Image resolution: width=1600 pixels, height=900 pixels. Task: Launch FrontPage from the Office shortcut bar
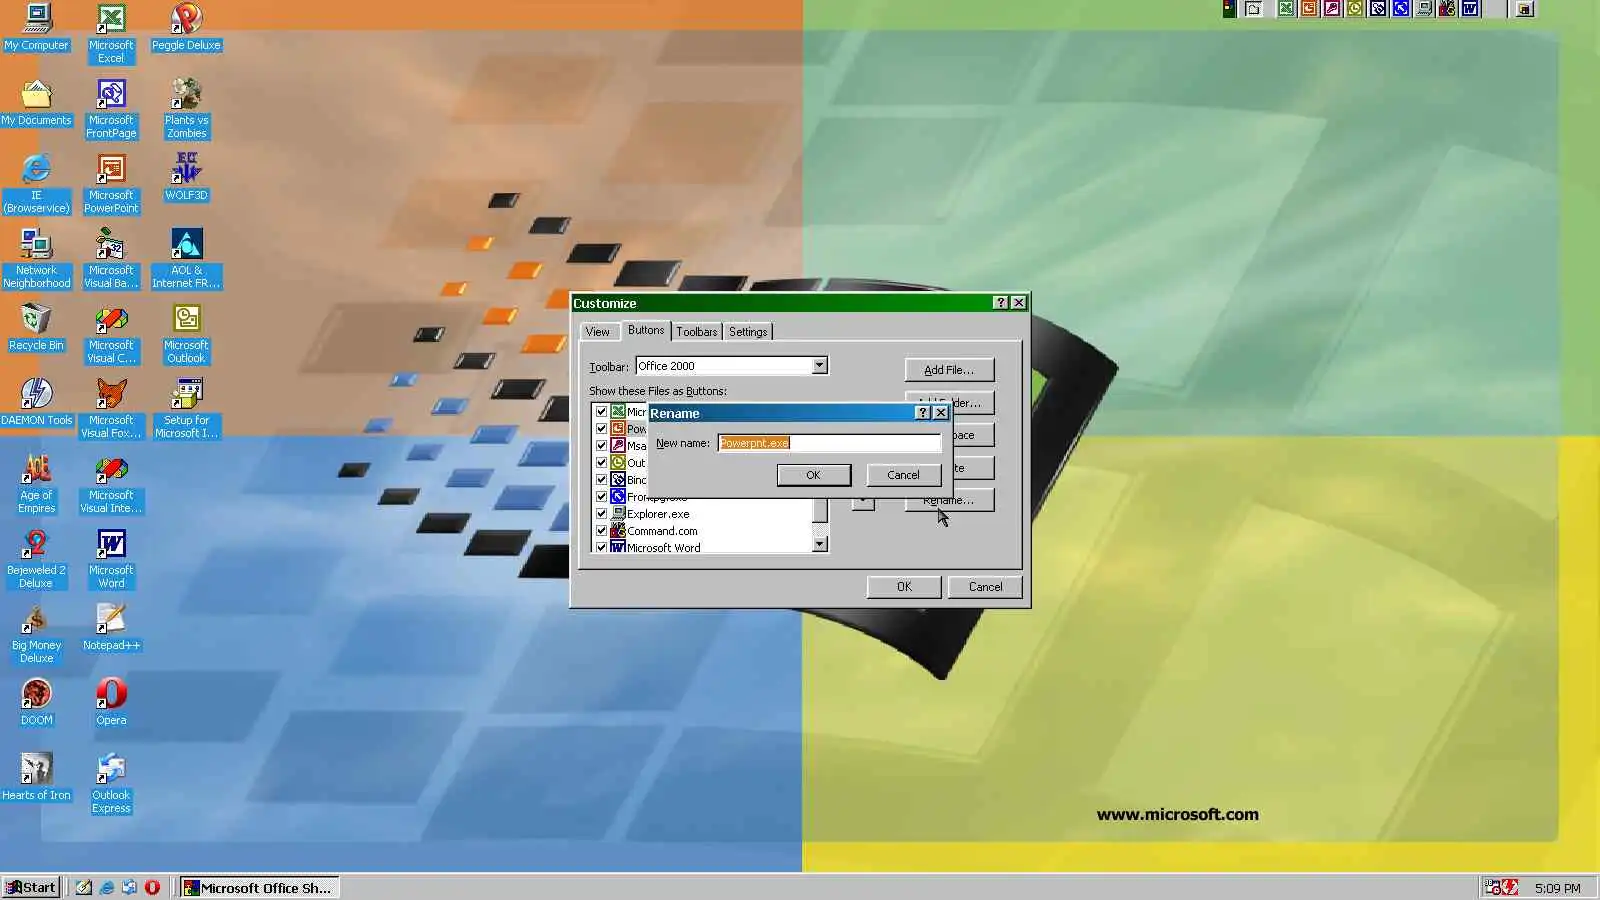[1401, 9]
